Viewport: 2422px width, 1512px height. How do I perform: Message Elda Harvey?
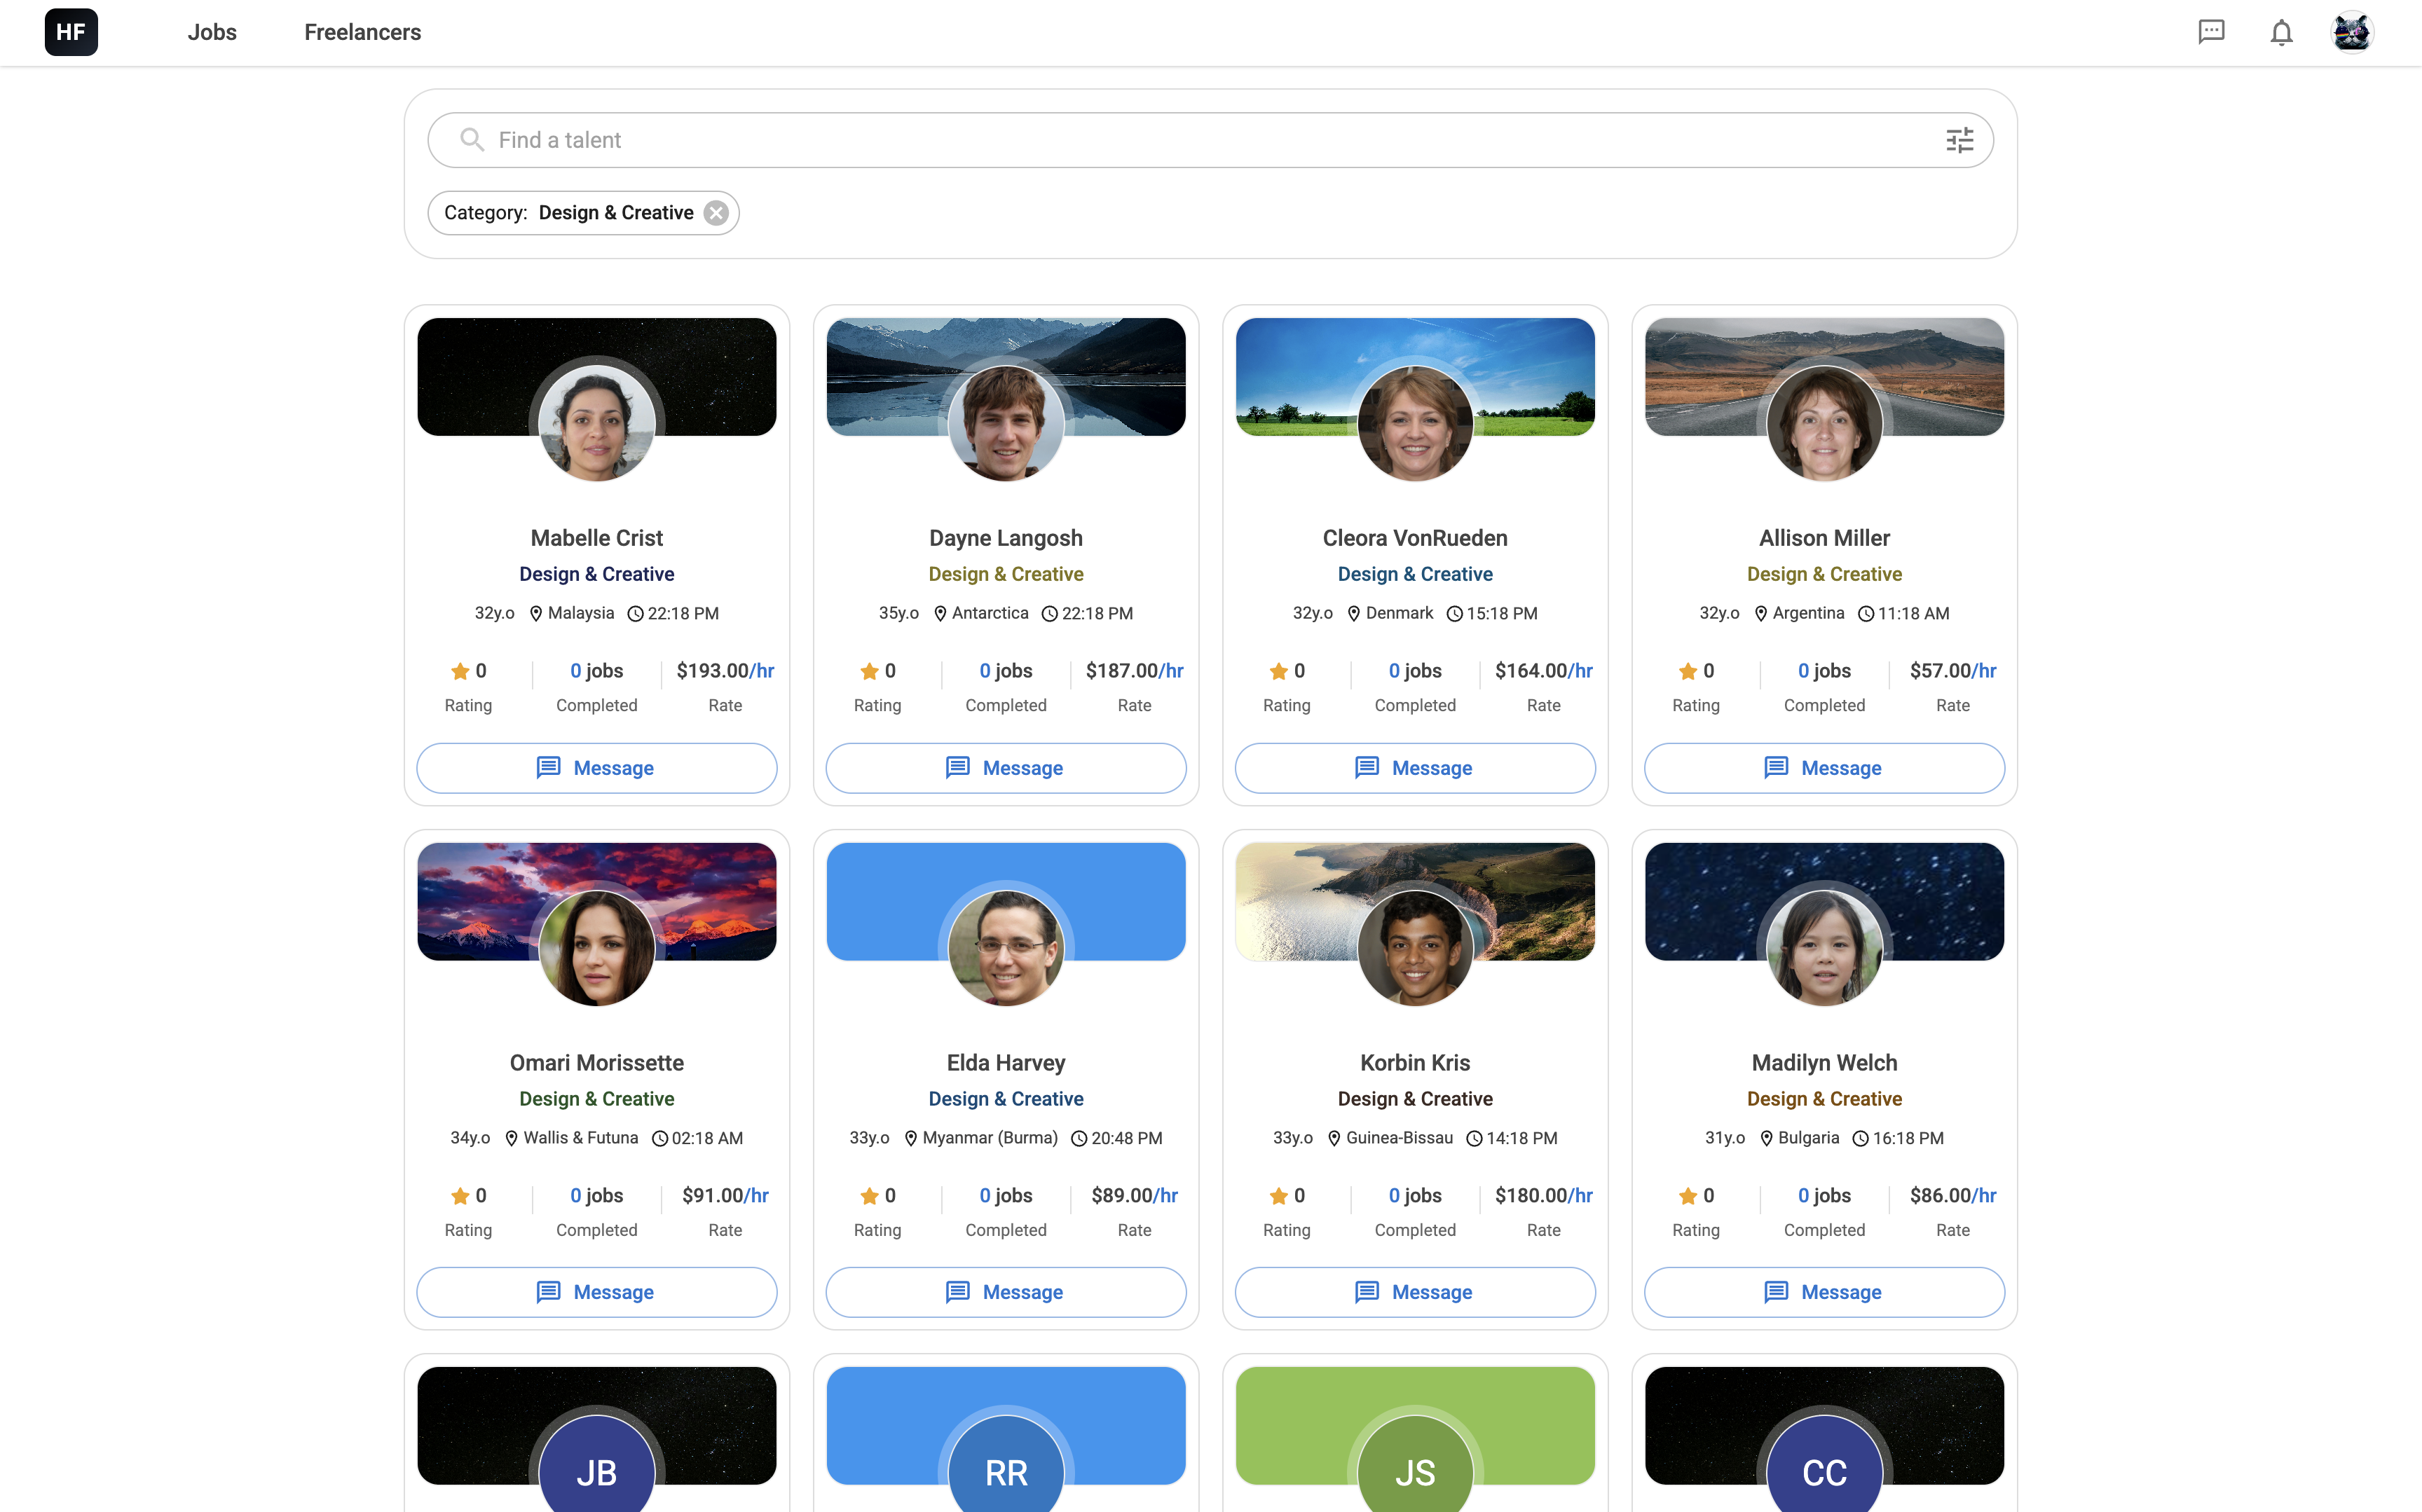click(1005, 1291)
